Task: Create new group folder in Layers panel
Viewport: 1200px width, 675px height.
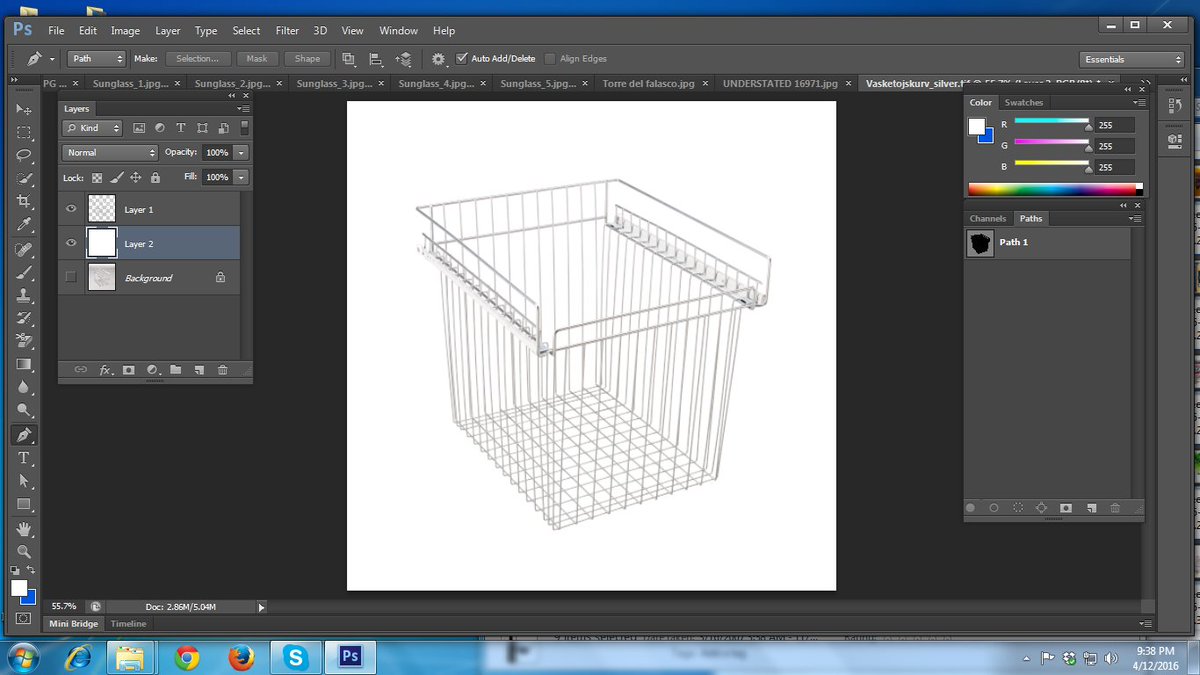Action: coord(176,370)
